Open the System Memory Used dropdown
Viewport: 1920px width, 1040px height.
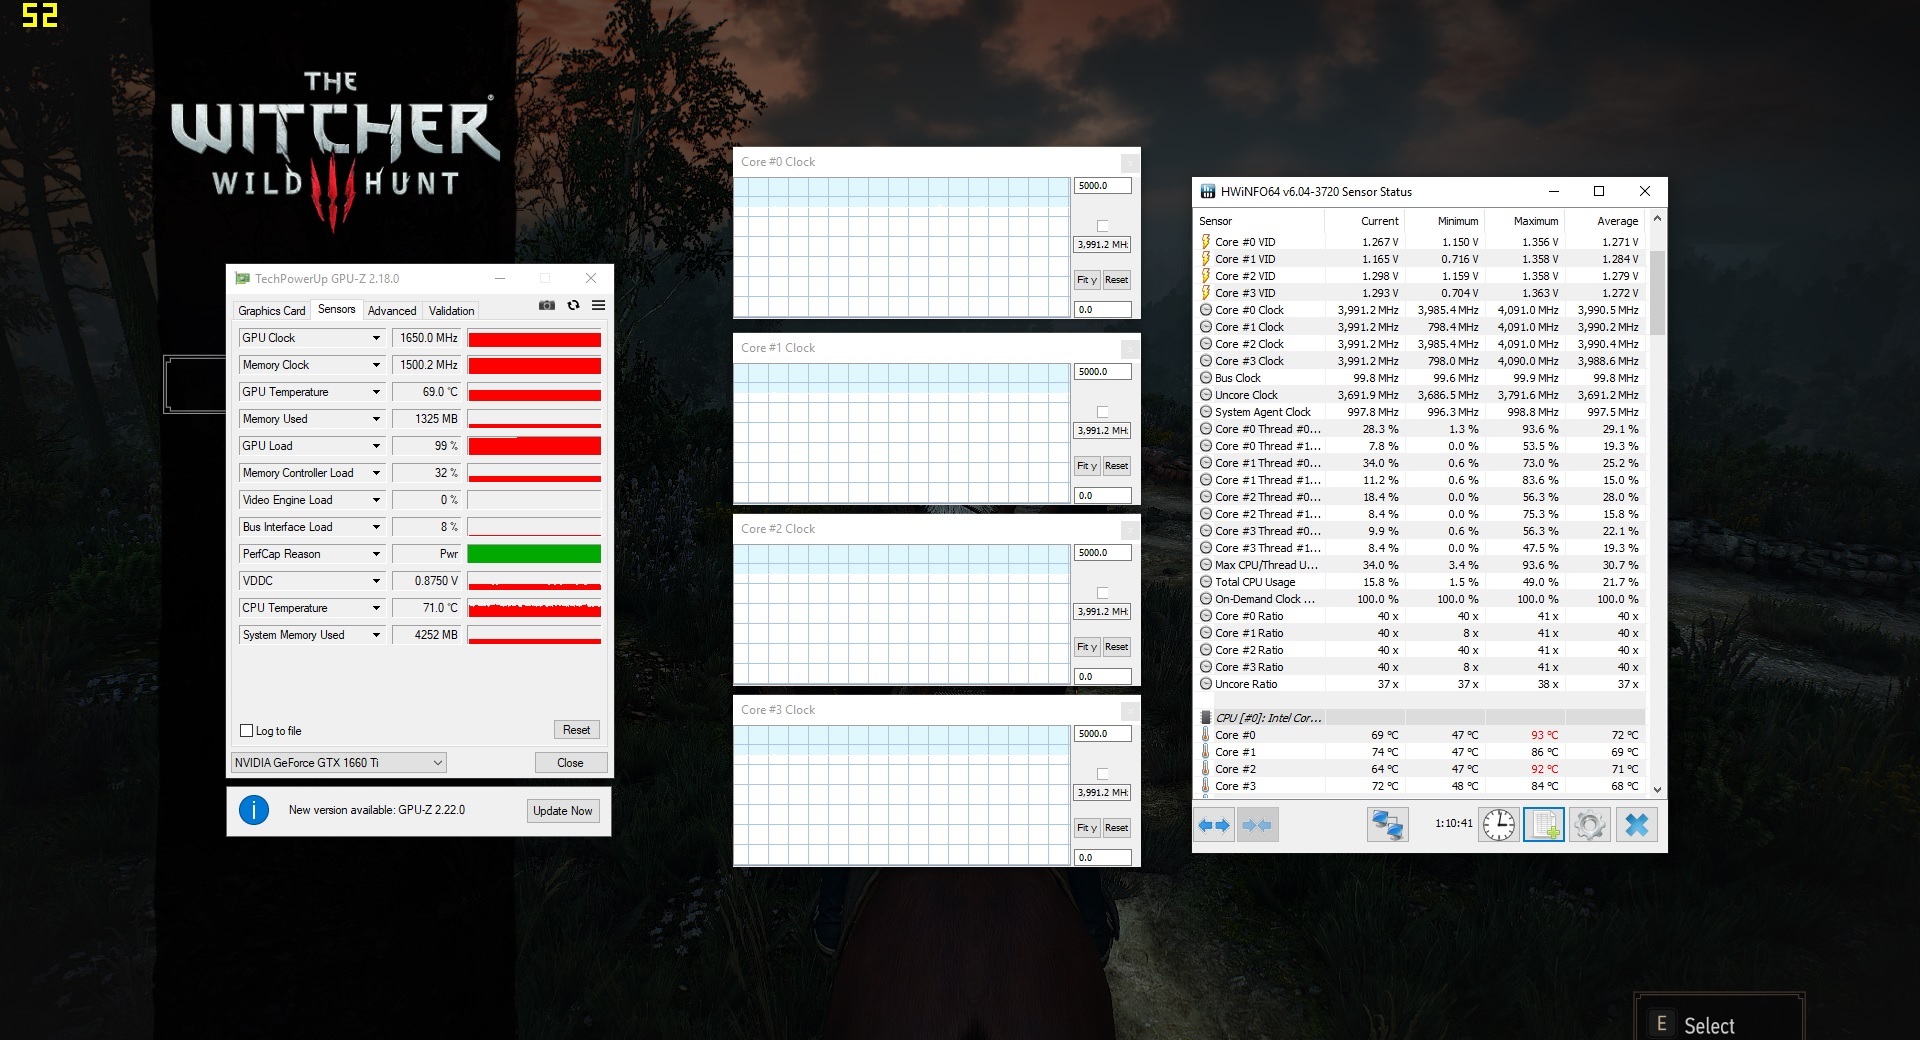coord(376,635)
